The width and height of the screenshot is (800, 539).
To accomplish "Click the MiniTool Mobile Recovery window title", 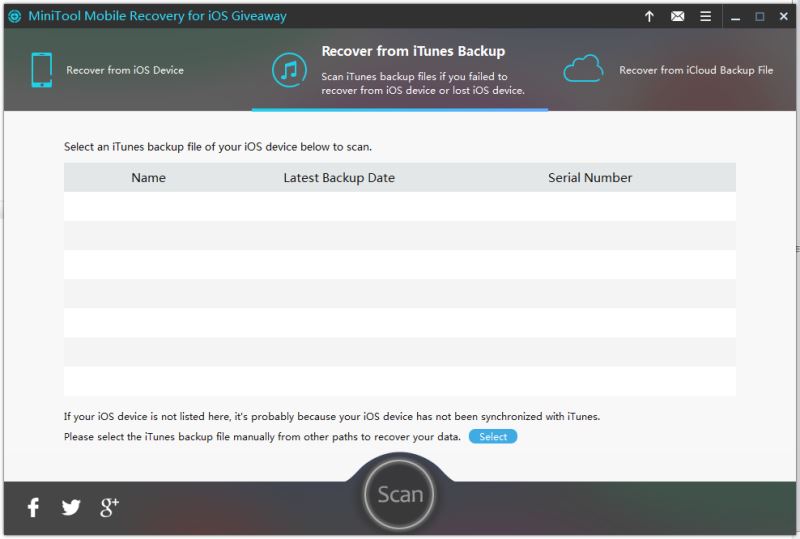I will point(157,16).
